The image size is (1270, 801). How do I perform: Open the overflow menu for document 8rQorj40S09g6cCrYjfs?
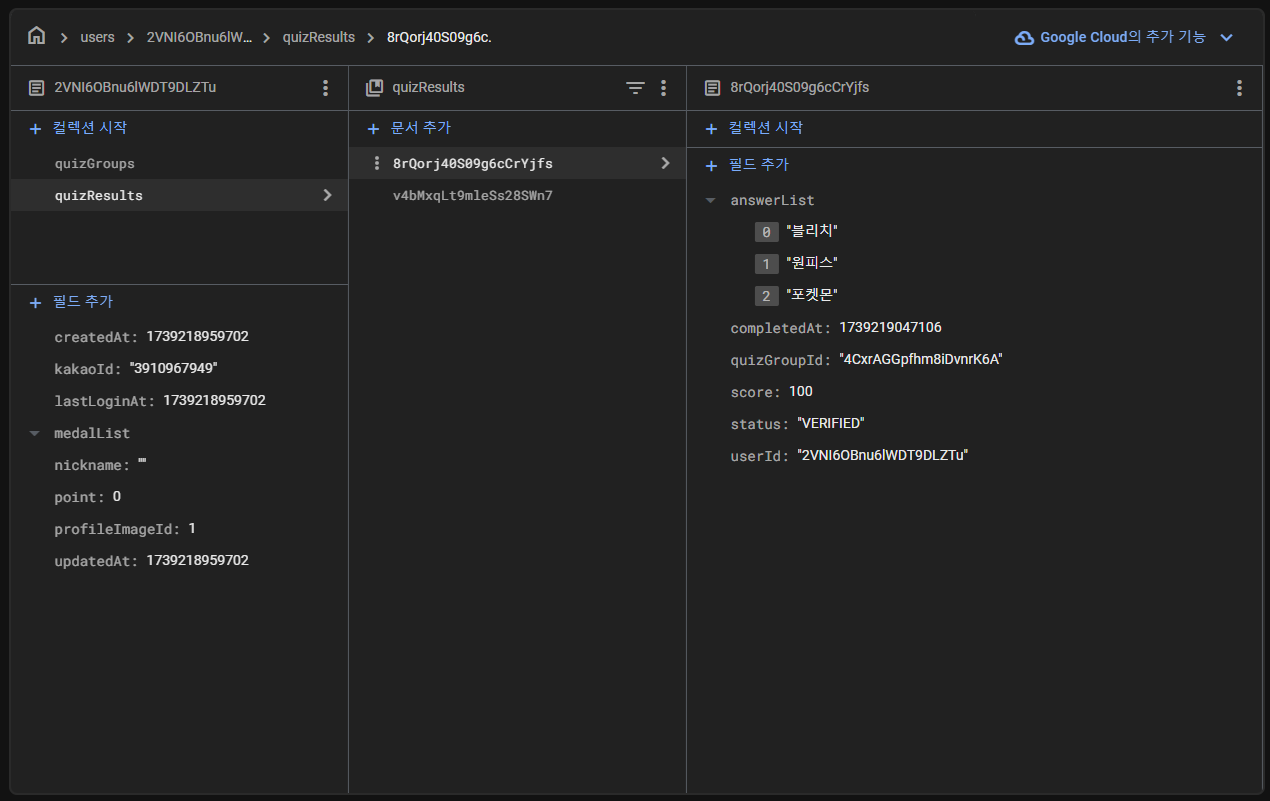coord(1239,88)
